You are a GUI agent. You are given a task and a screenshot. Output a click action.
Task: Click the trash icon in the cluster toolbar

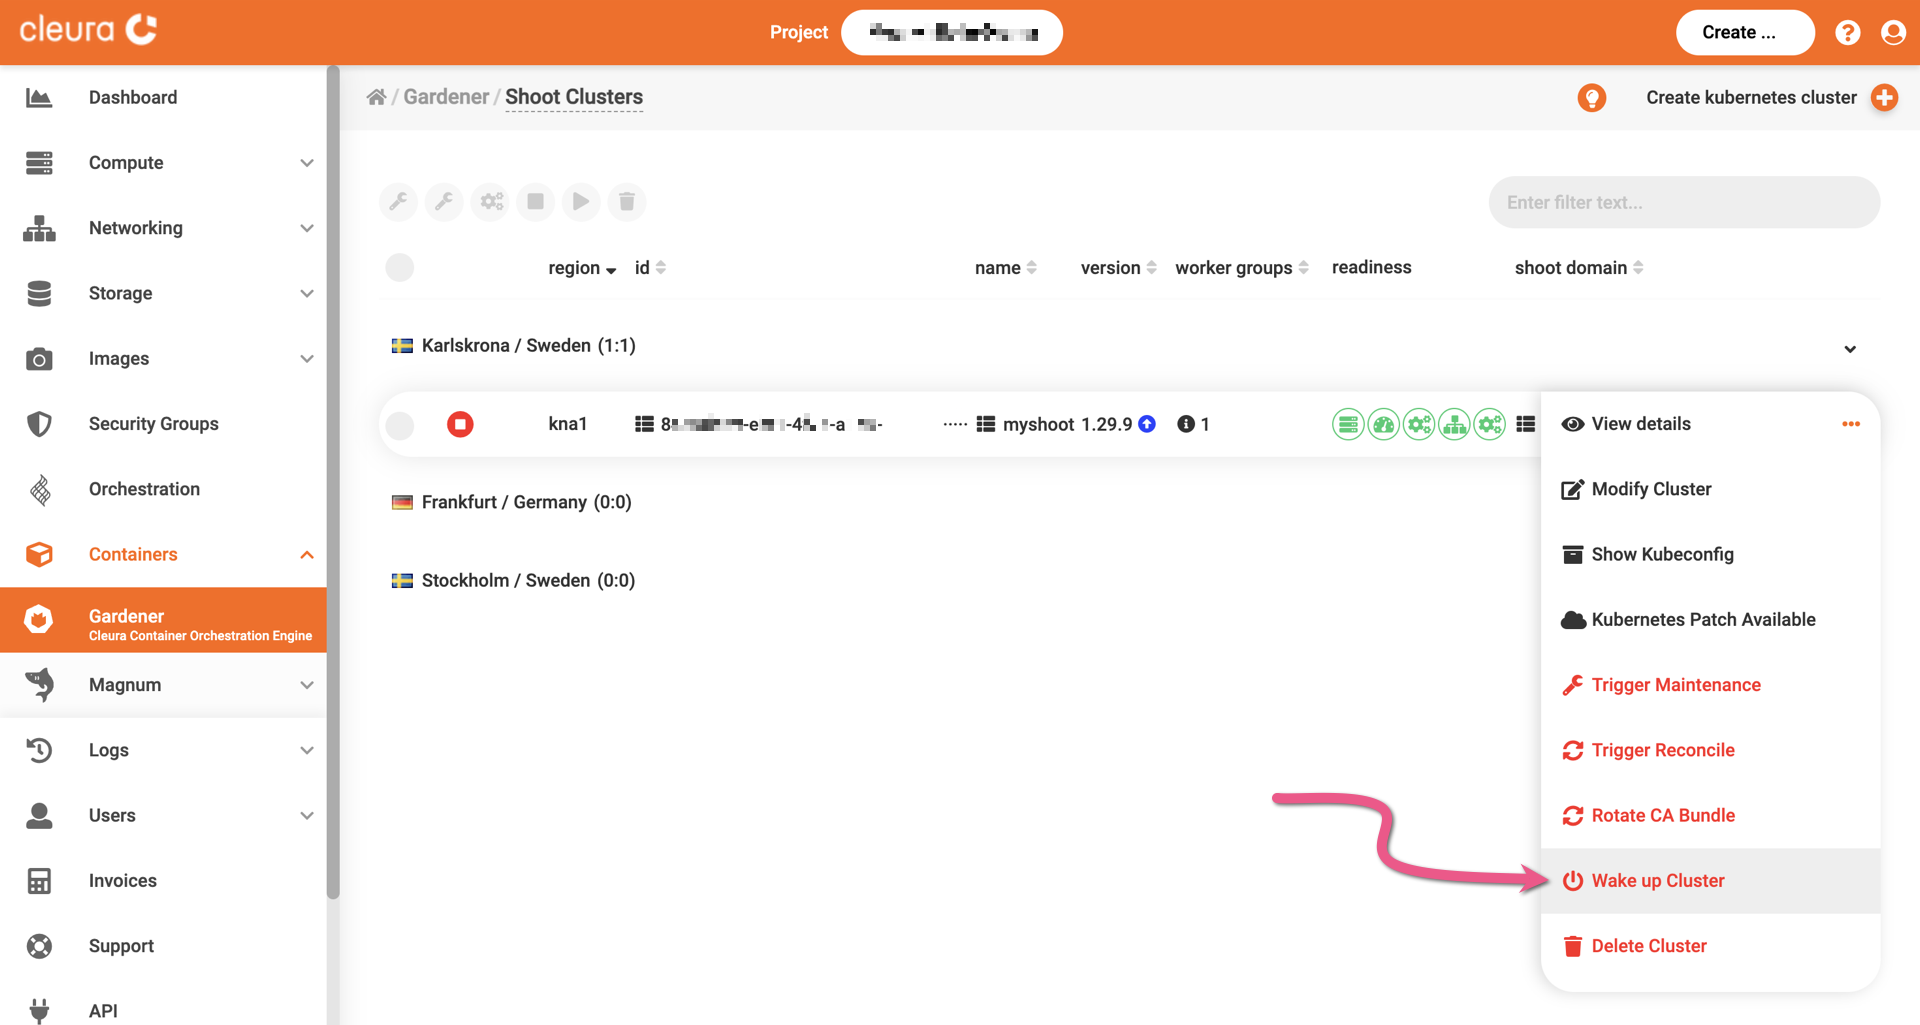pos(627,202)
